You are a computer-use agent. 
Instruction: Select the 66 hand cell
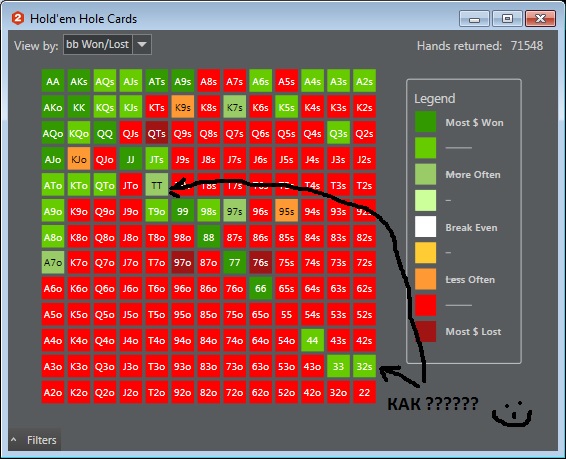[x=261, y=288]
